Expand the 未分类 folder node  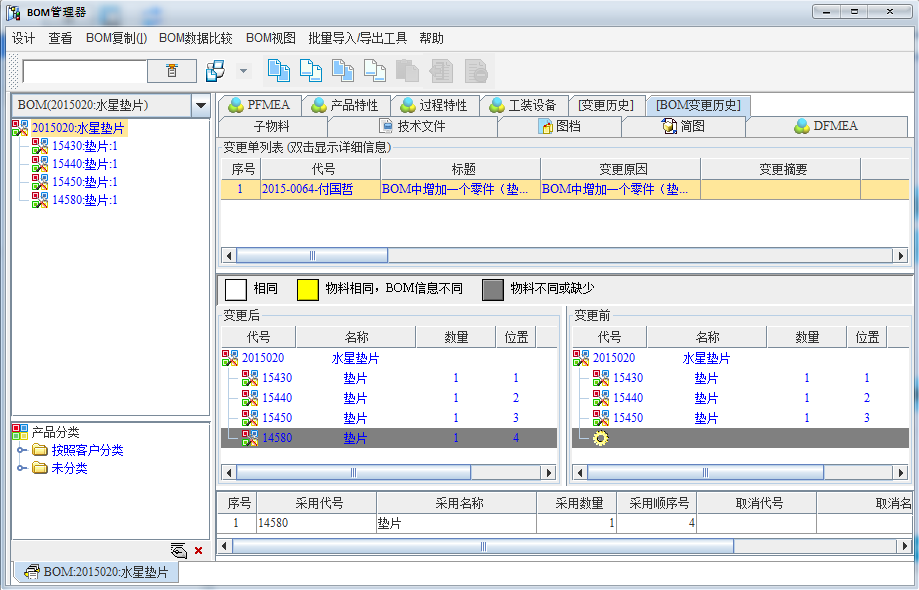coord(21,468)
